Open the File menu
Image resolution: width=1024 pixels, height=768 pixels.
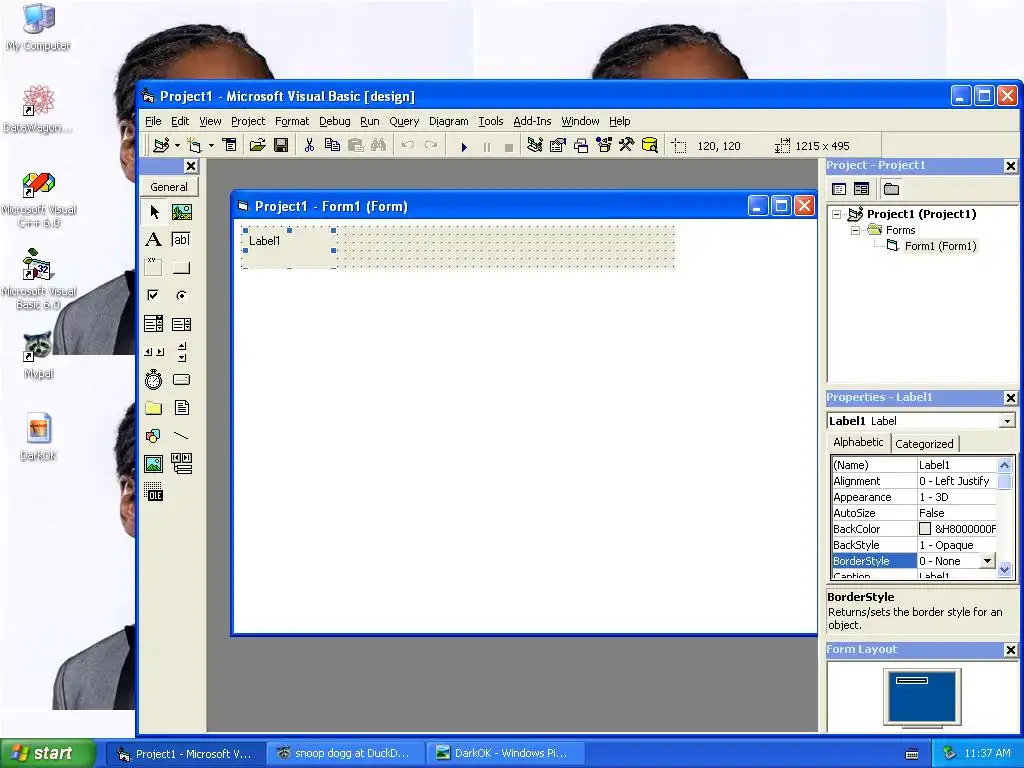(153, 121)
